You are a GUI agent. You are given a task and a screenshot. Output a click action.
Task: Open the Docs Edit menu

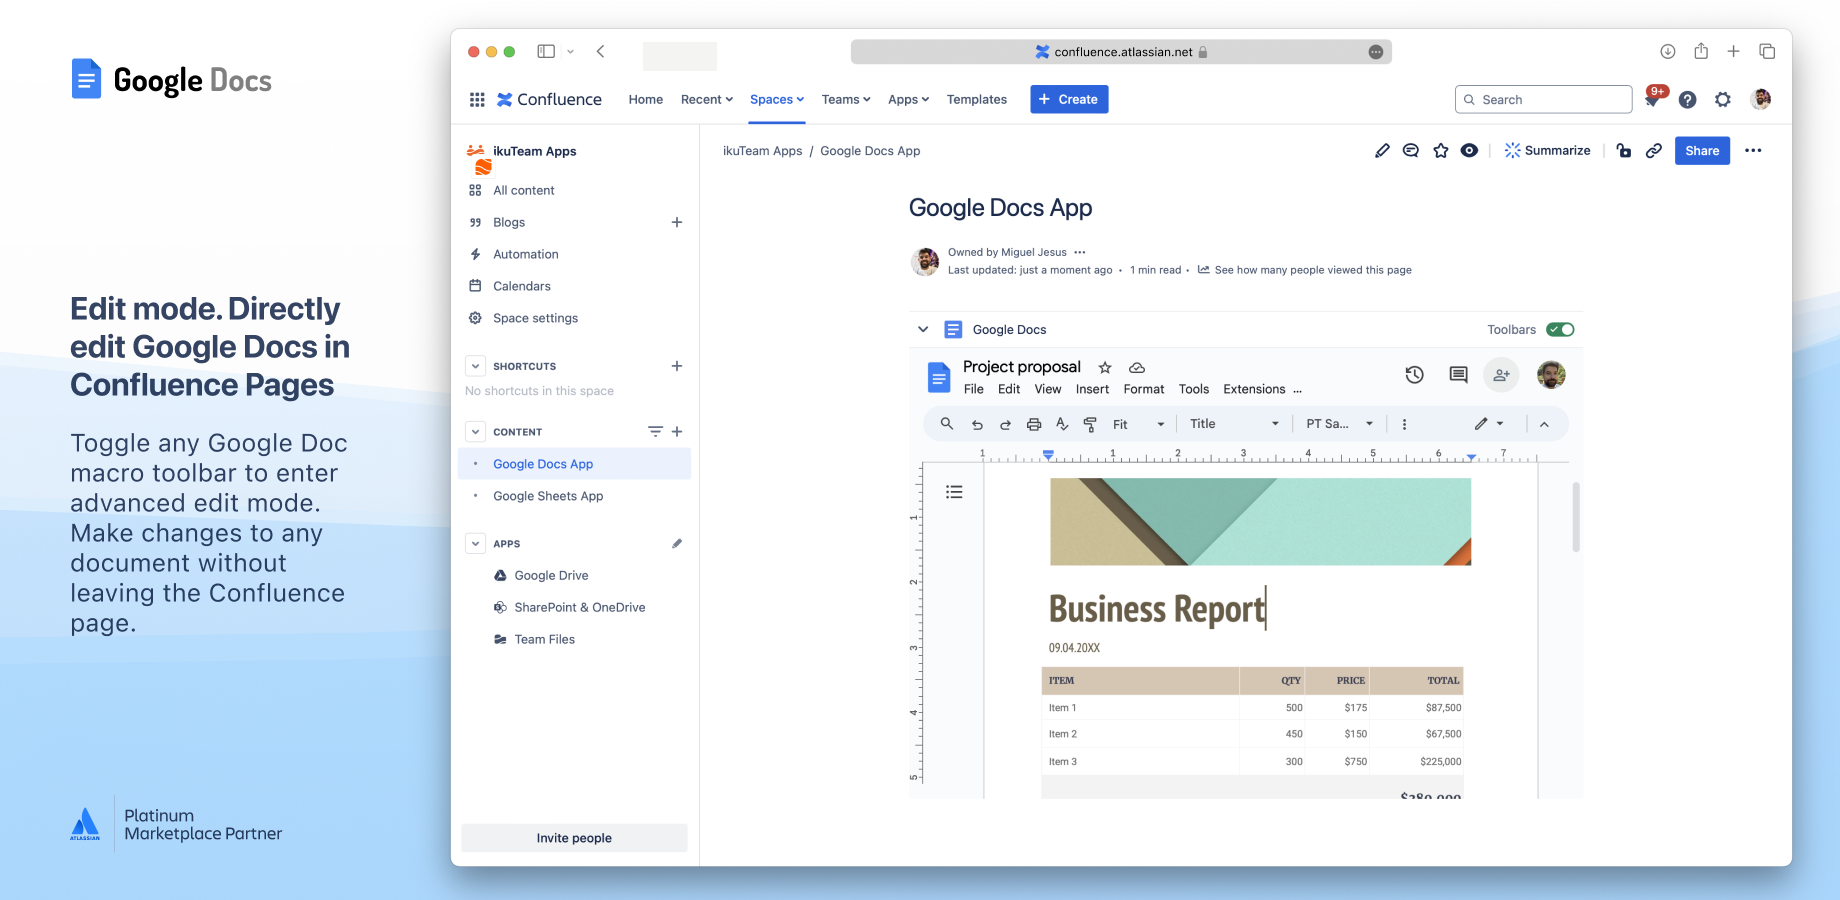tap(1009, 389)
